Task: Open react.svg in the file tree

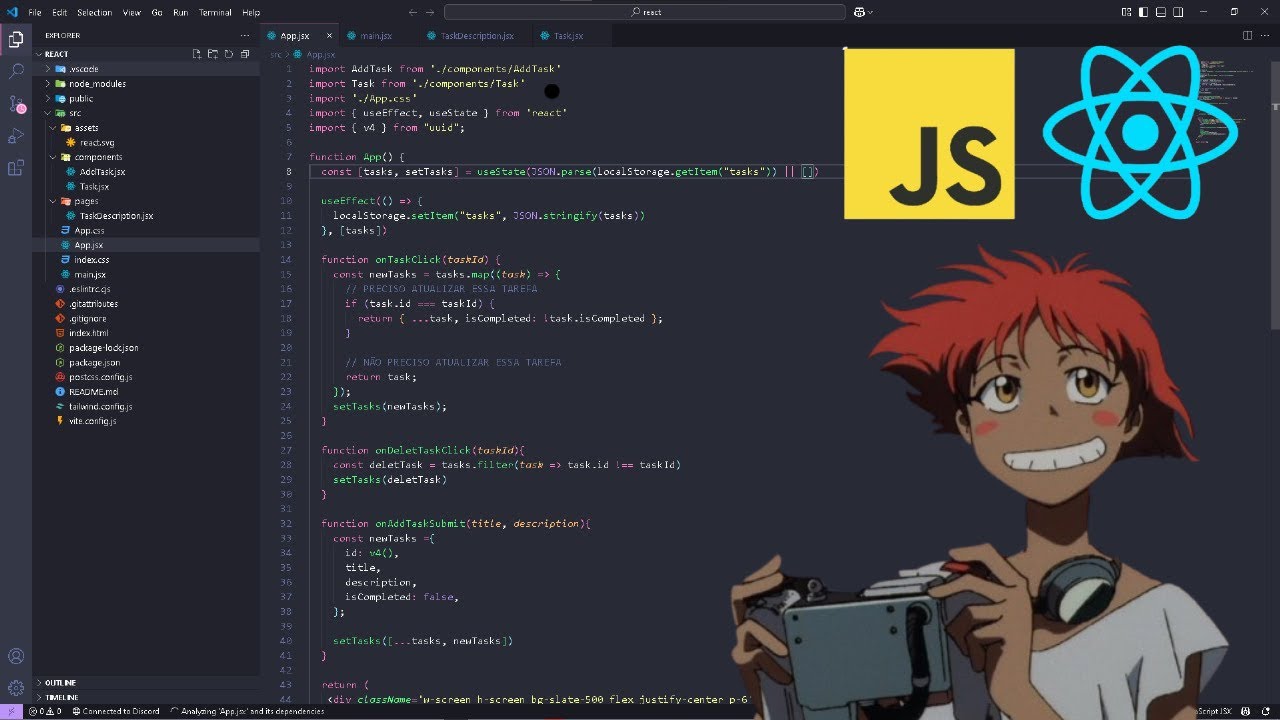Action: [x=97, y=142]
